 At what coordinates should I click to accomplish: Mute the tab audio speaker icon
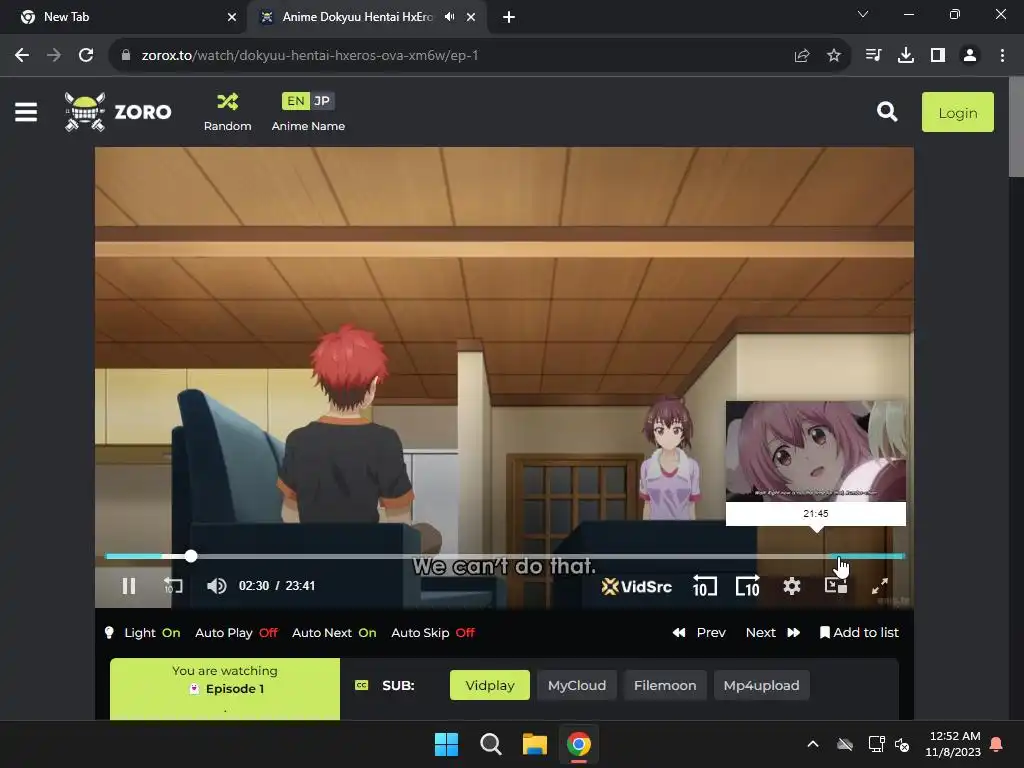click(x=449, y=17)
